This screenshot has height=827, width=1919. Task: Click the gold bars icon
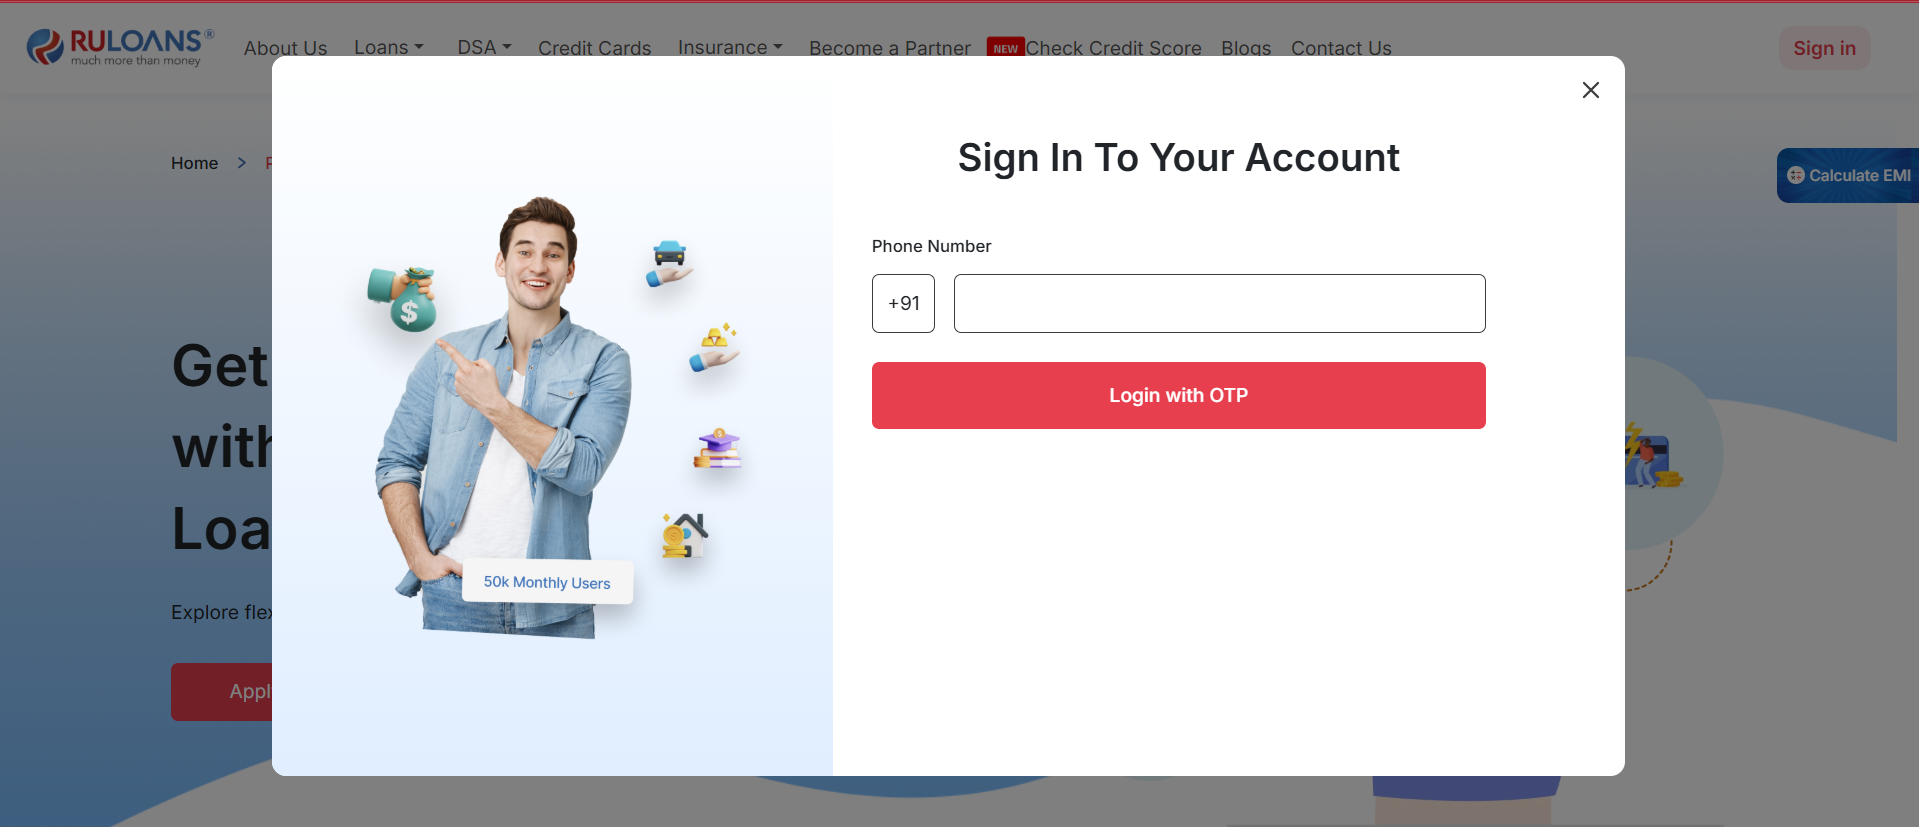tap(714, 347)
